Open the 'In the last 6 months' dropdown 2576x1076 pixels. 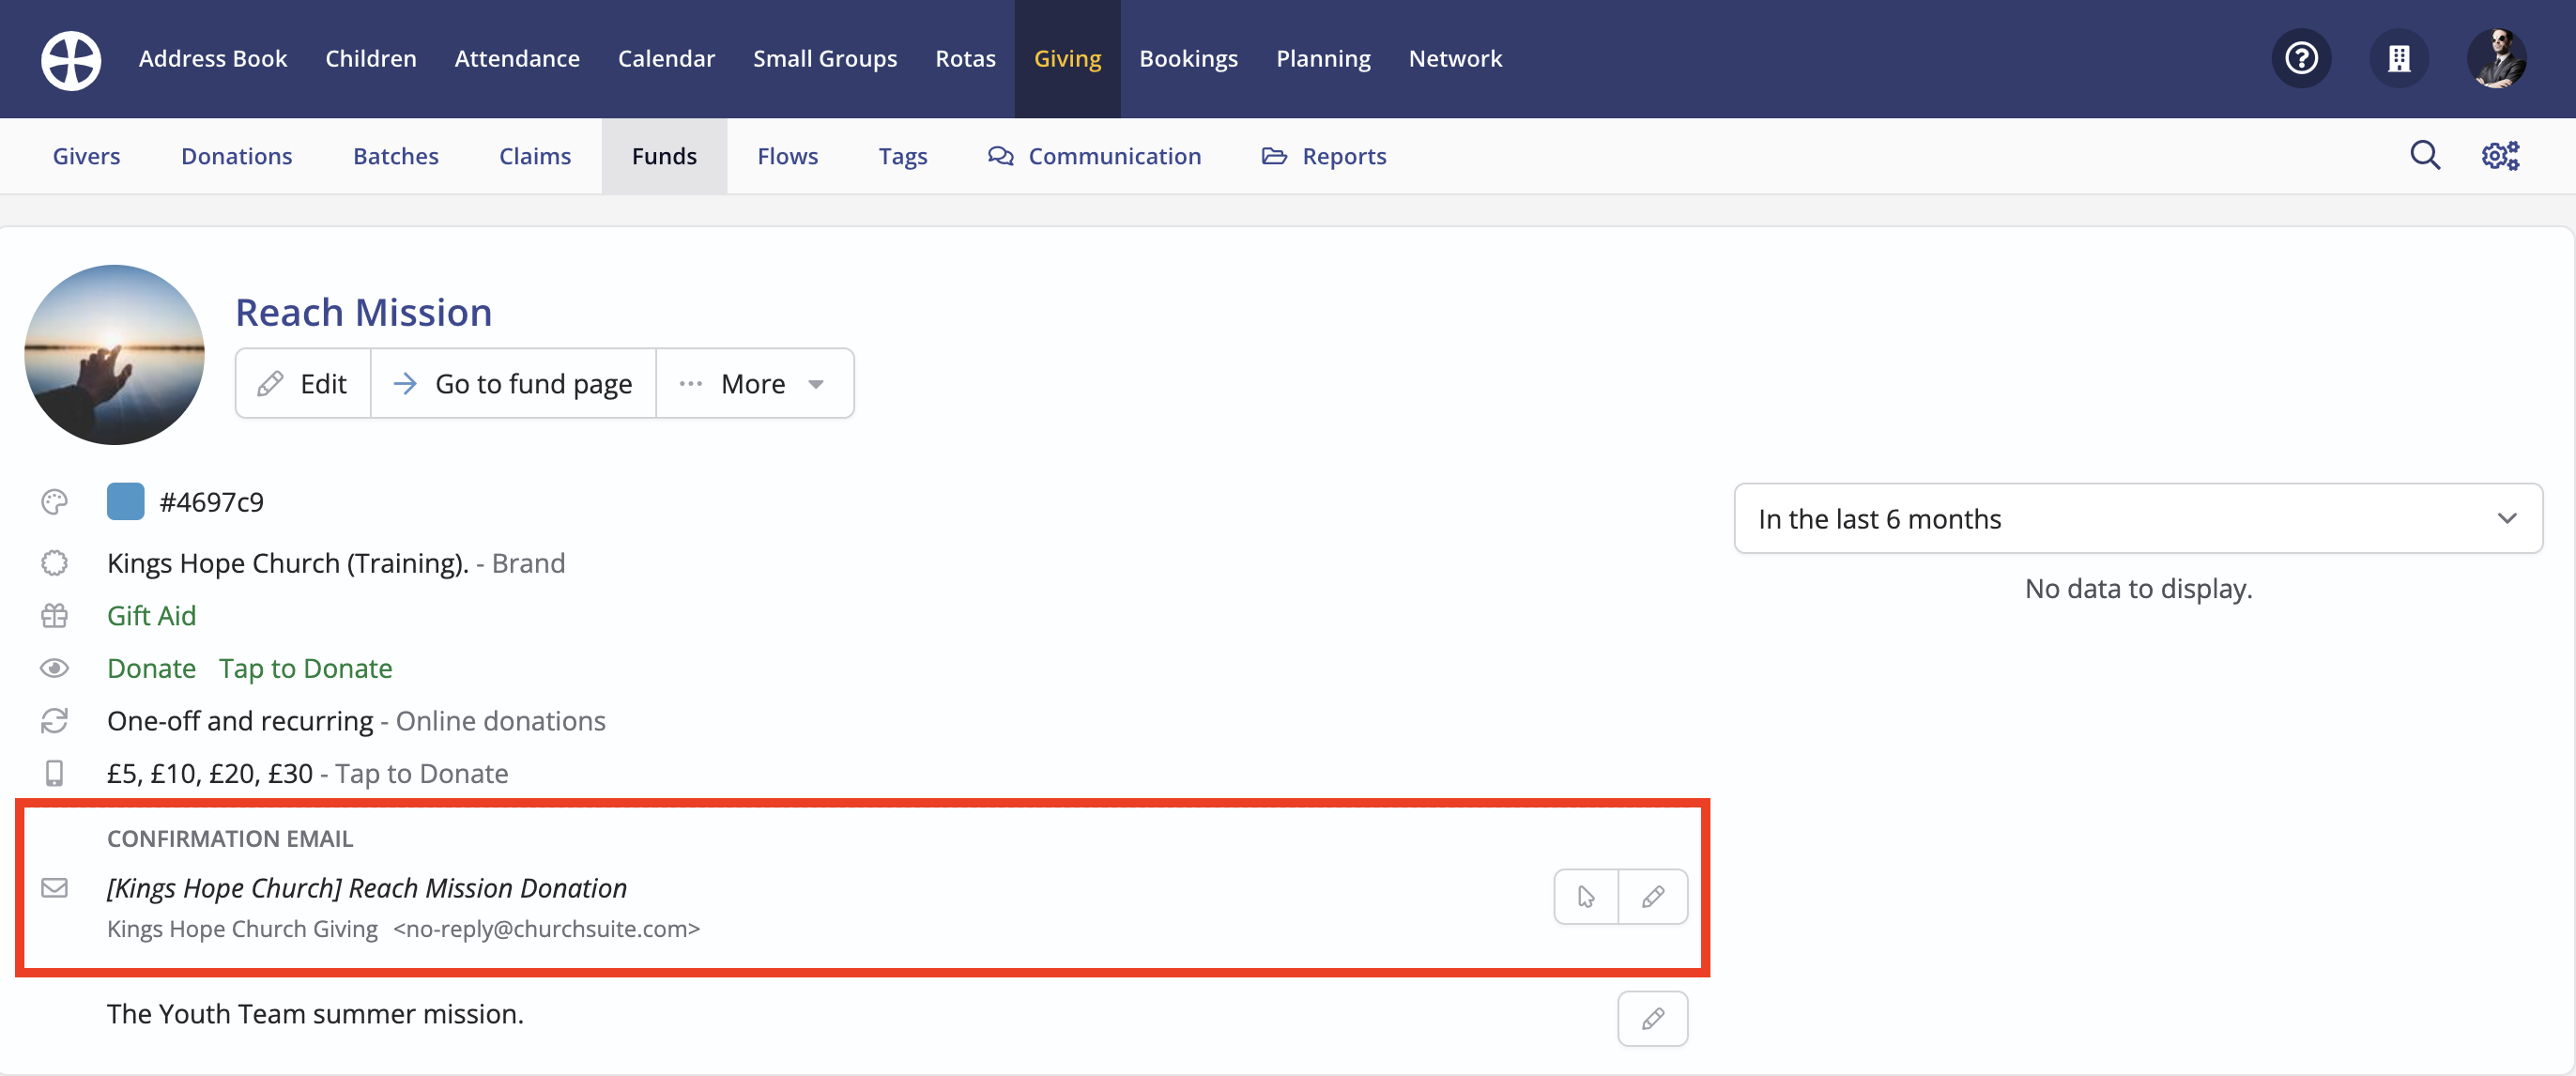tap(2137, 518)
